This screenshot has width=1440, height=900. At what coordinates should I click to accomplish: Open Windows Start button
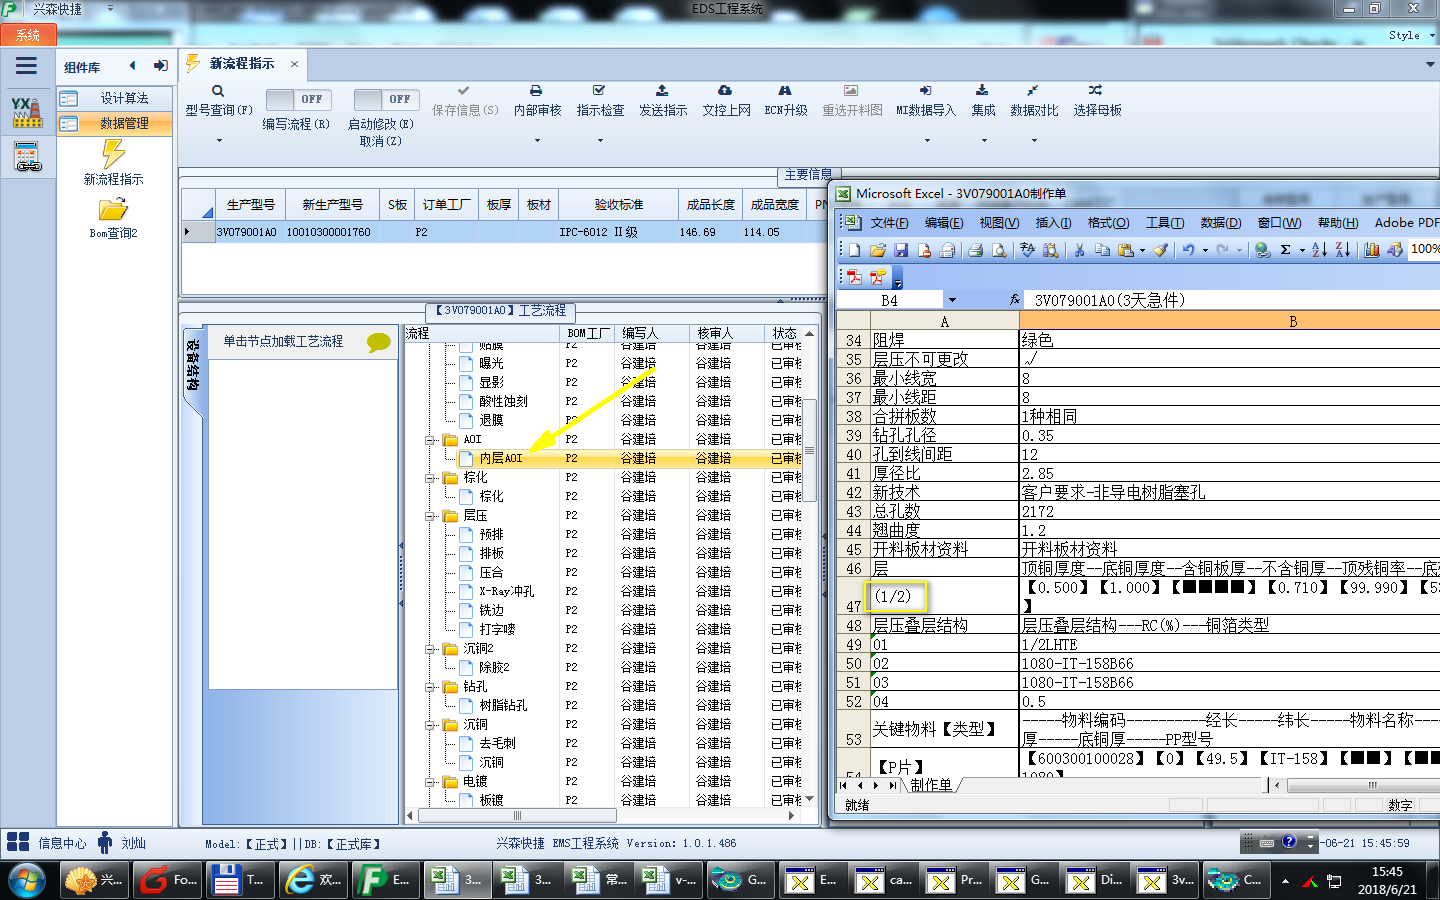pos(27,880)
